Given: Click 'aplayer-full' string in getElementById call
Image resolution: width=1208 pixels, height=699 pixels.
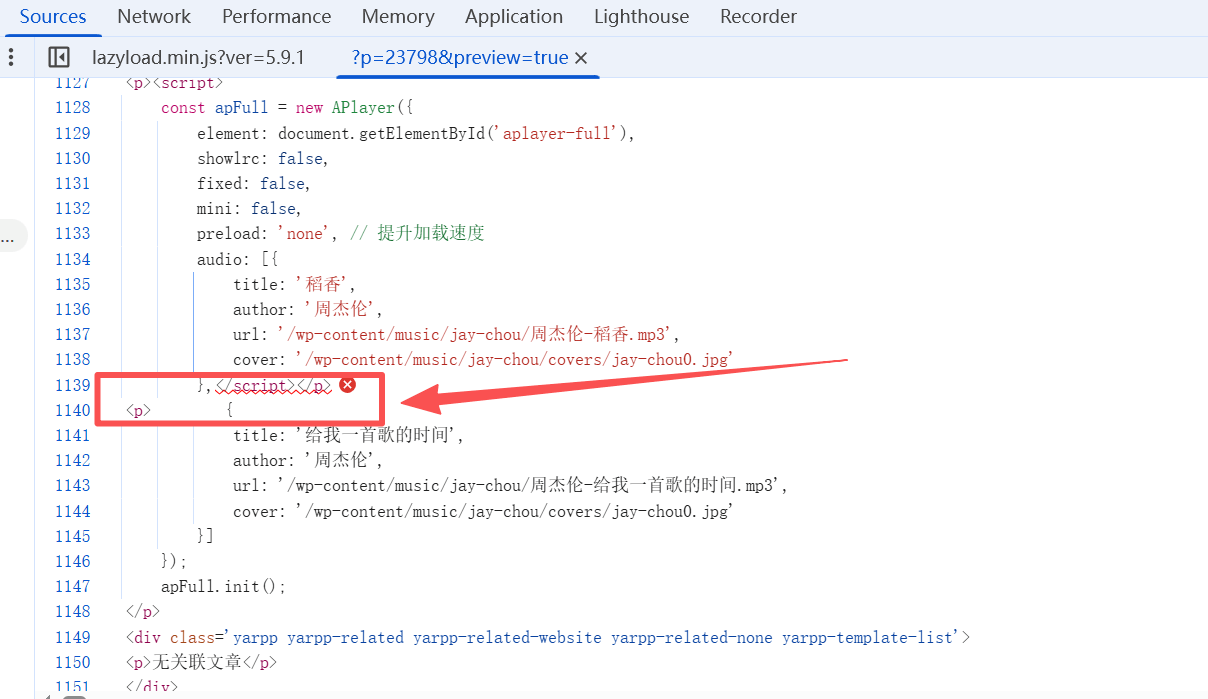Looking at the screenshot, I should (555, 133).
